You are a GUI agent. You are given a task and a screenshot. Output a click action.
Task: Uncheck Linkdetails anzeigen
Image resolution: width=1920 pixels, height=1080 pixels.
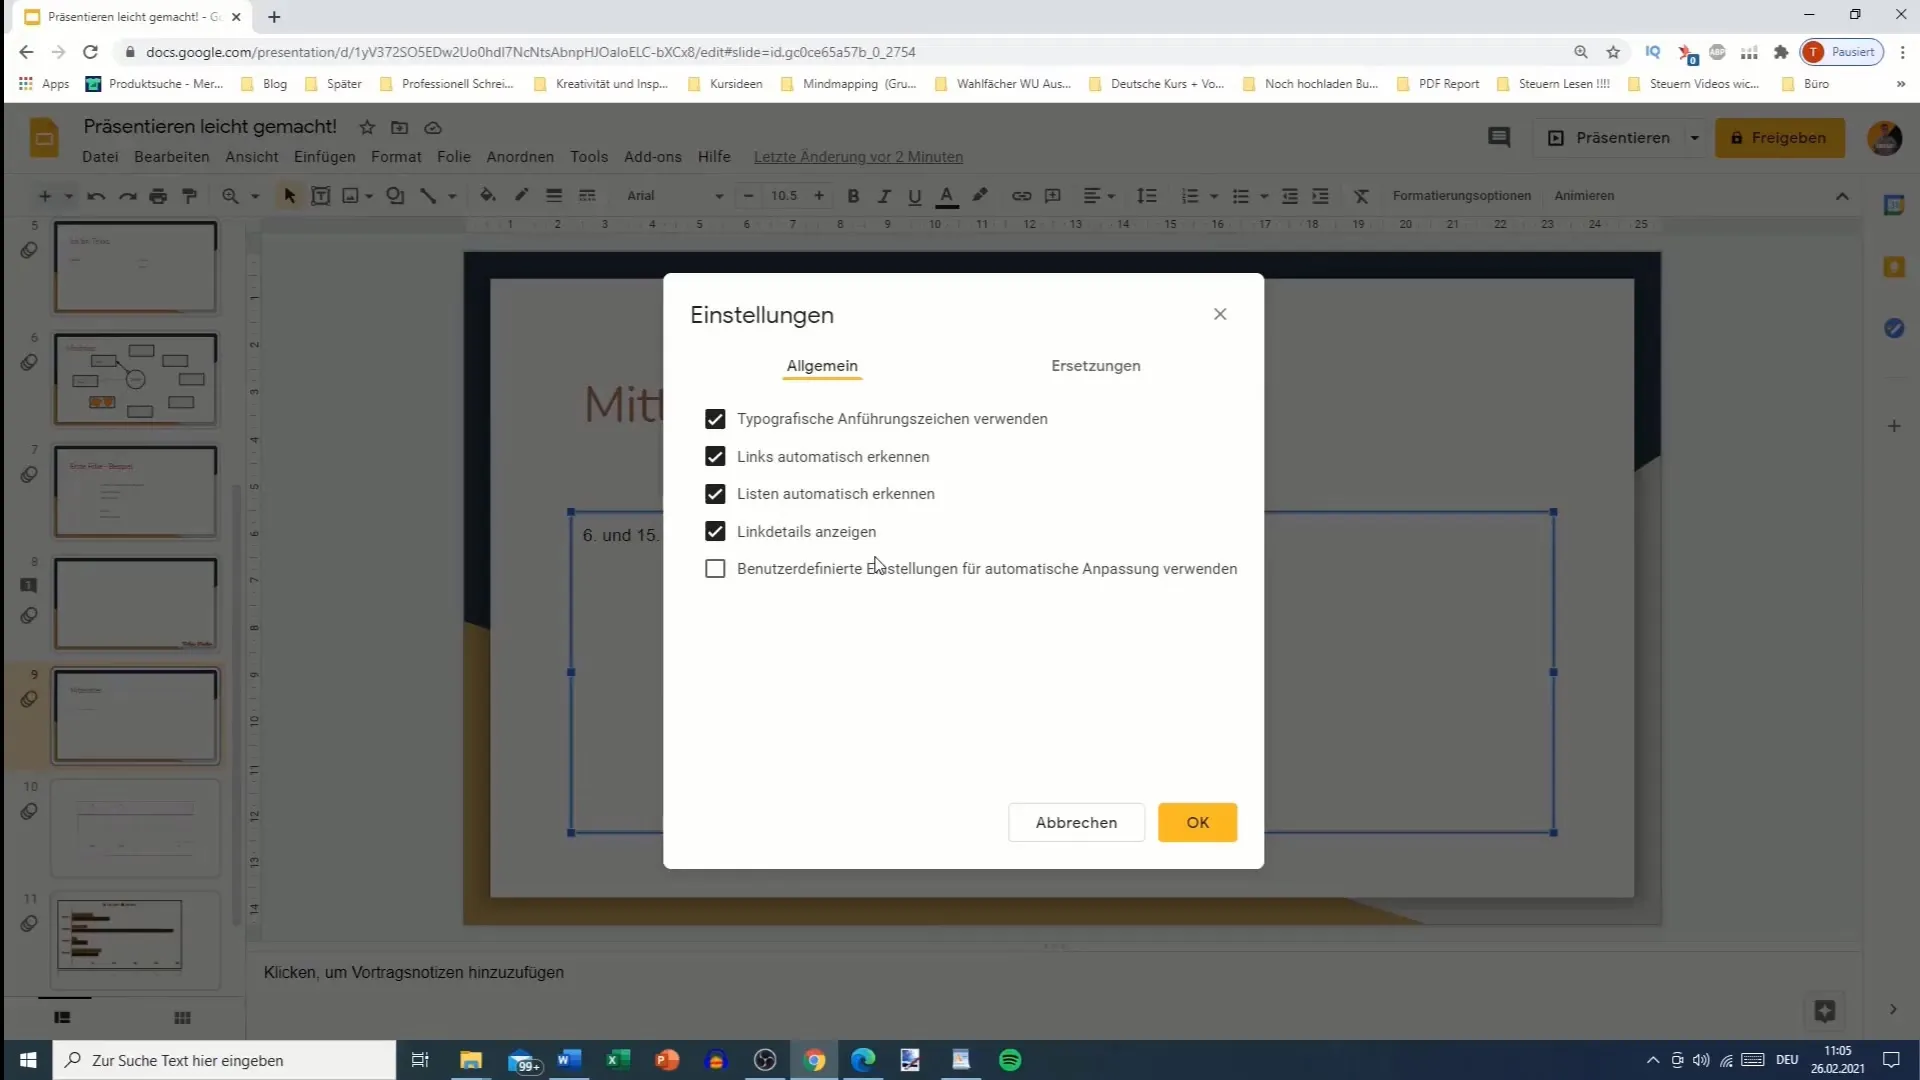[x=715, y=531]
